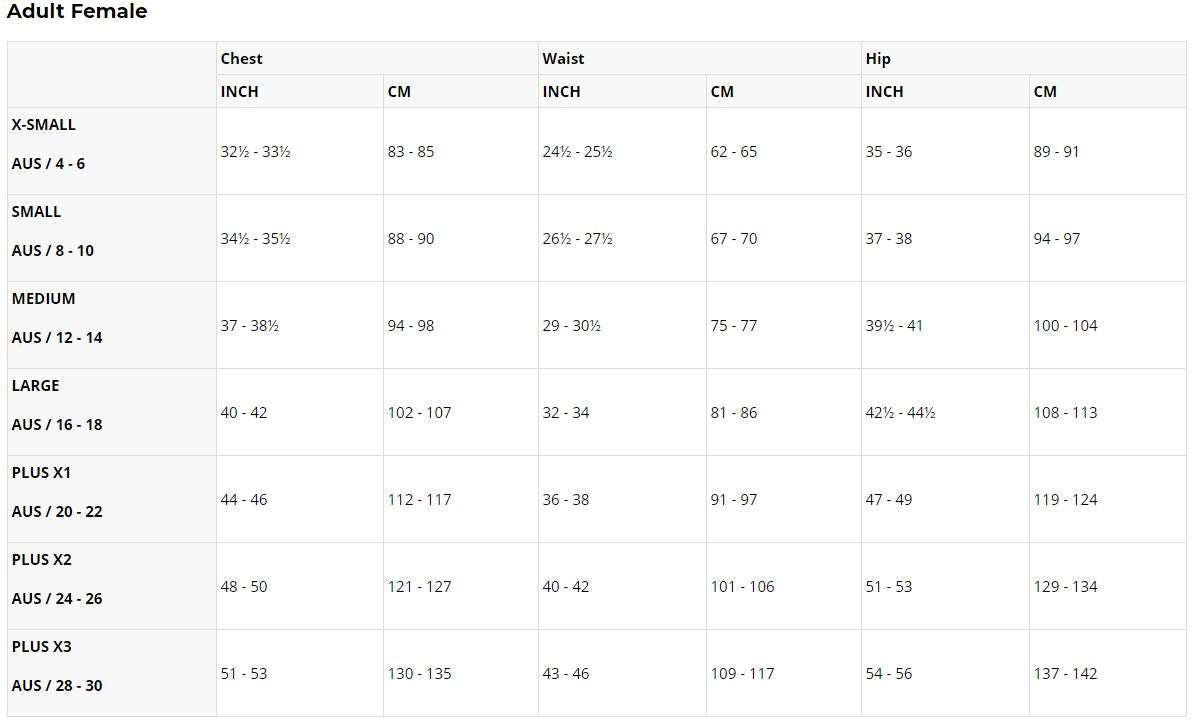Screen dimensions: 1195x726
Task: Click the X-SMALL size row label
Action: tap(44, 125)
